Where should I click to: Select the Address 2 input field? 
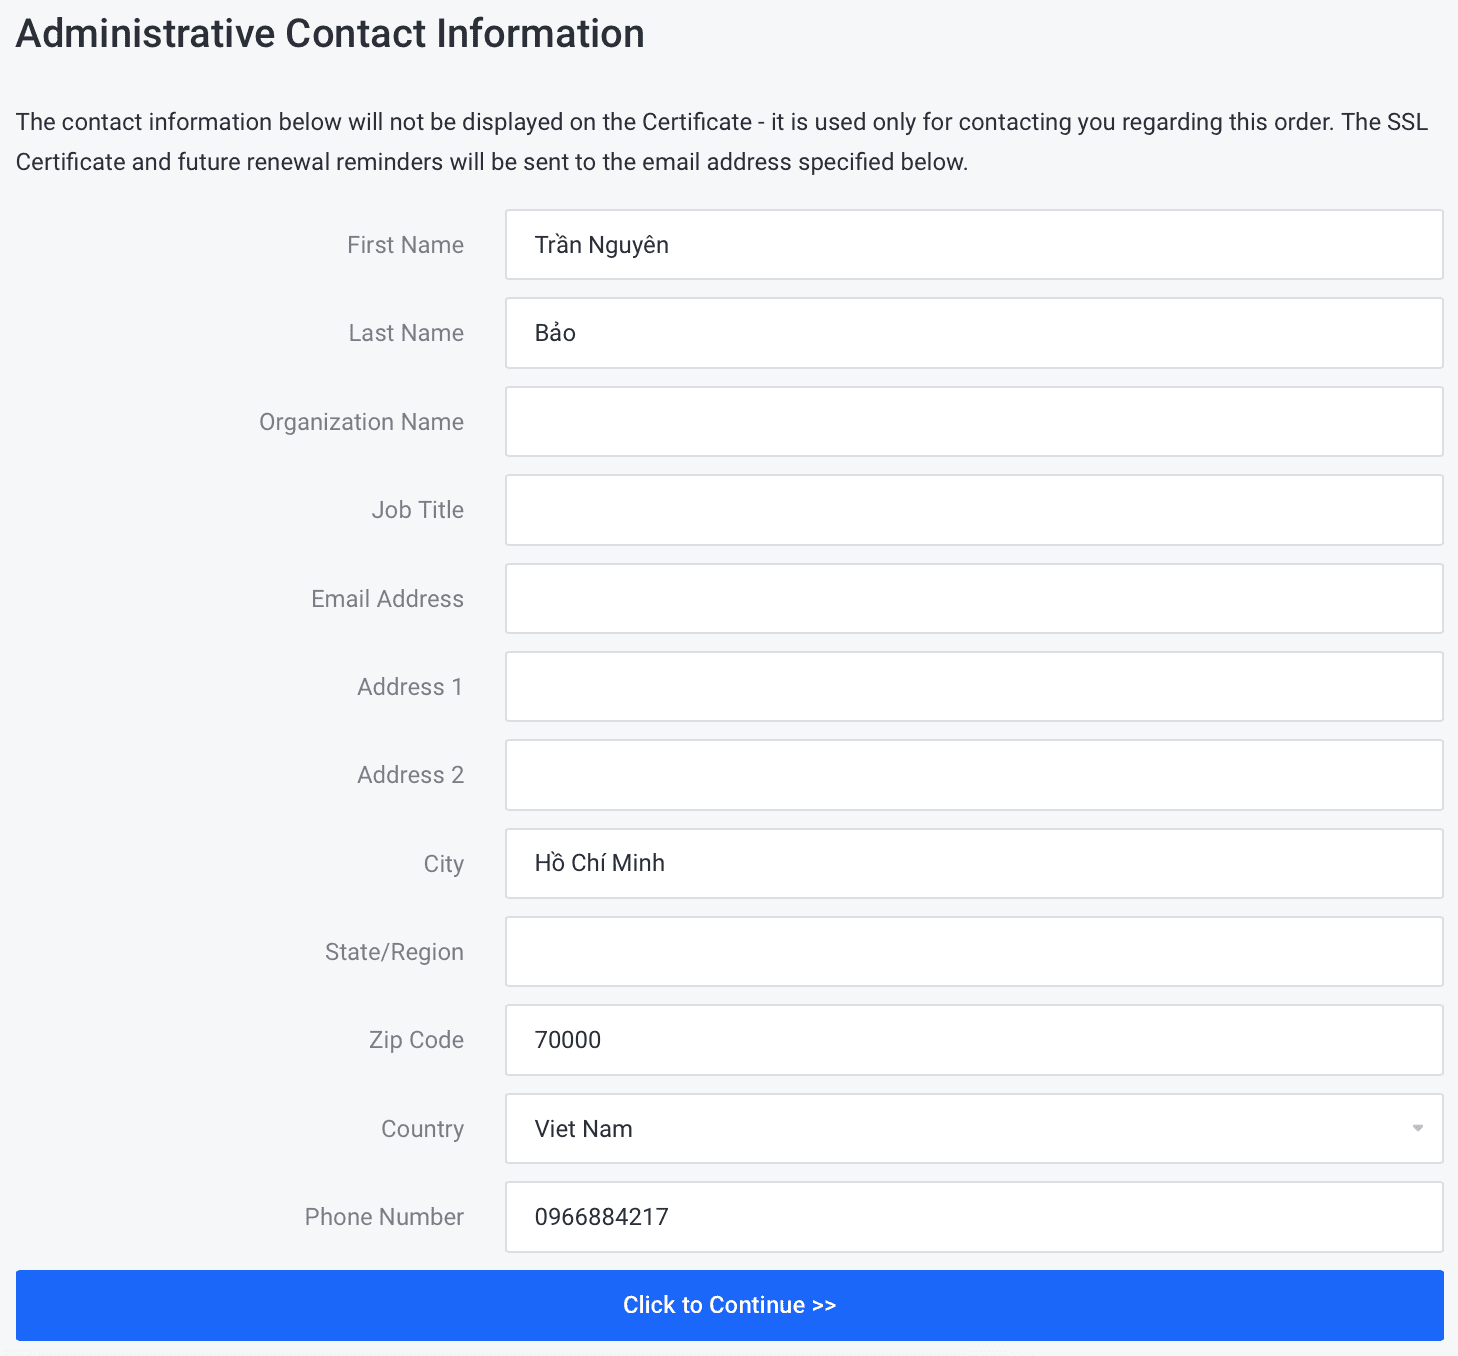coord(973,775)
